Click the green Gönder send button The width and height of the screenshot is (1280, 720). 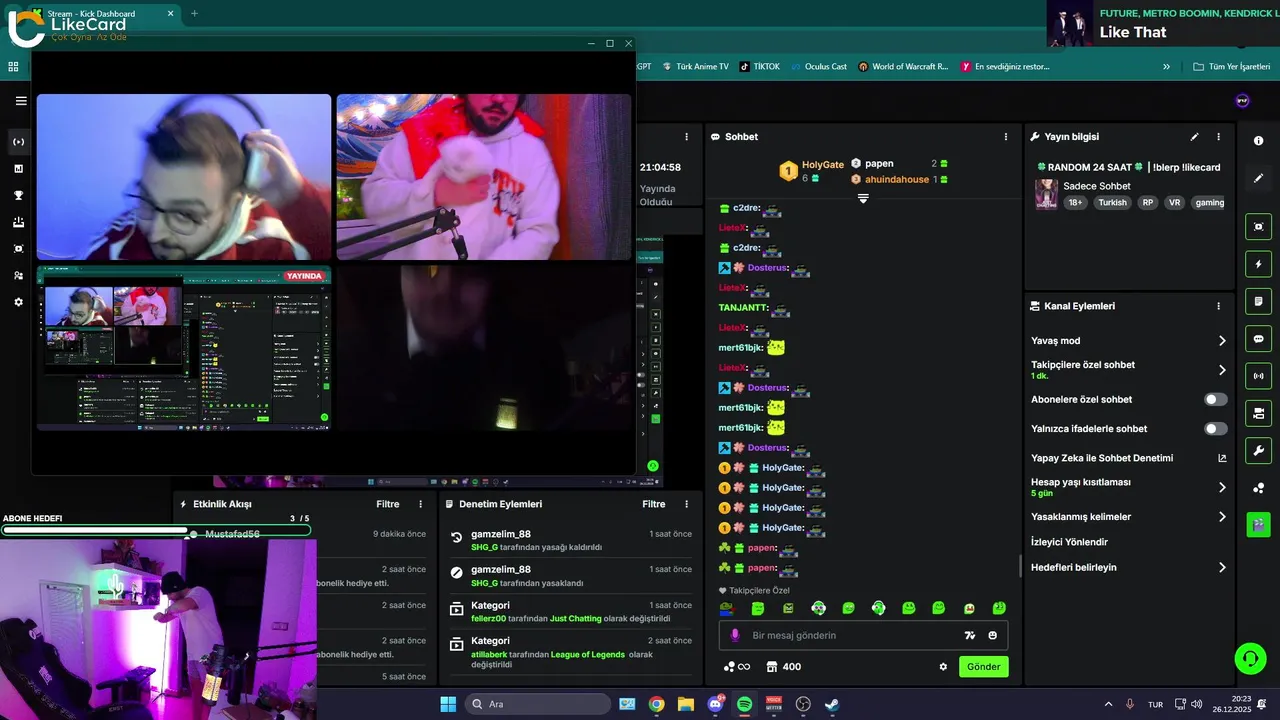(x=983, y=667)
